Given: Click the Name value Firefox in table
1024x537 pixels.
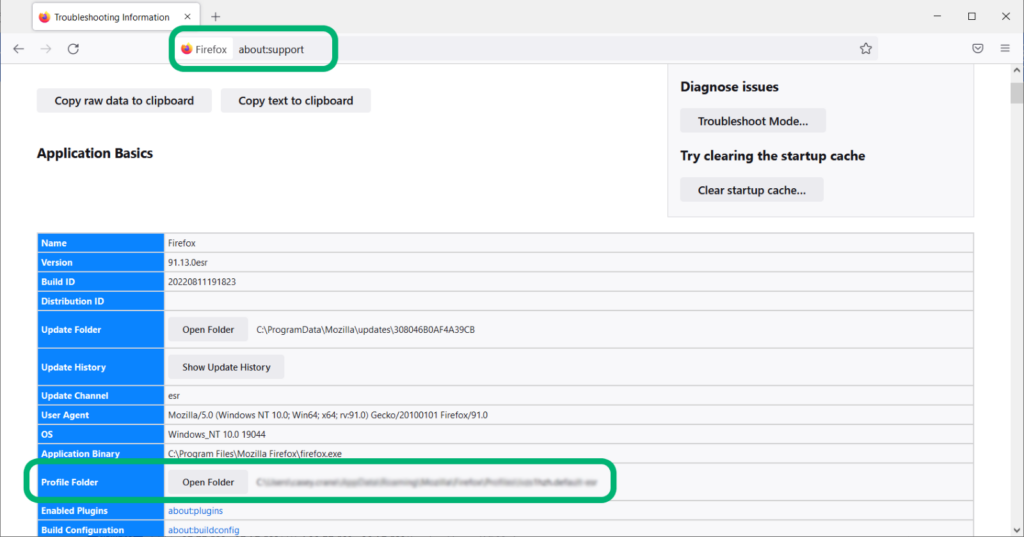Looking at the screenshot, I should click(x=182, y=243).
